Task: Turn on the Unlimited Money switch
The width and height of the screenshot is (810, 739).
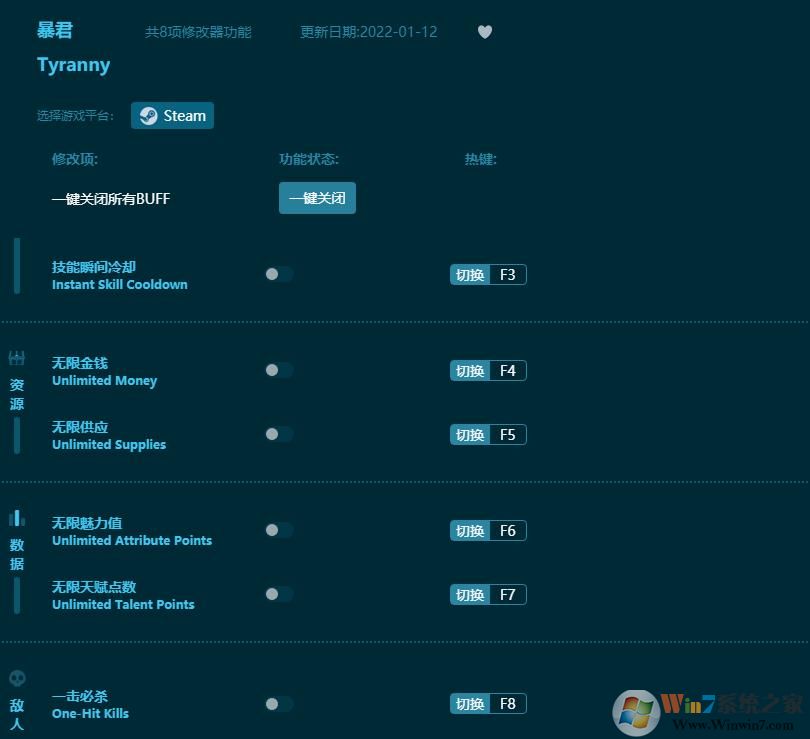Action: click(278, 370)
